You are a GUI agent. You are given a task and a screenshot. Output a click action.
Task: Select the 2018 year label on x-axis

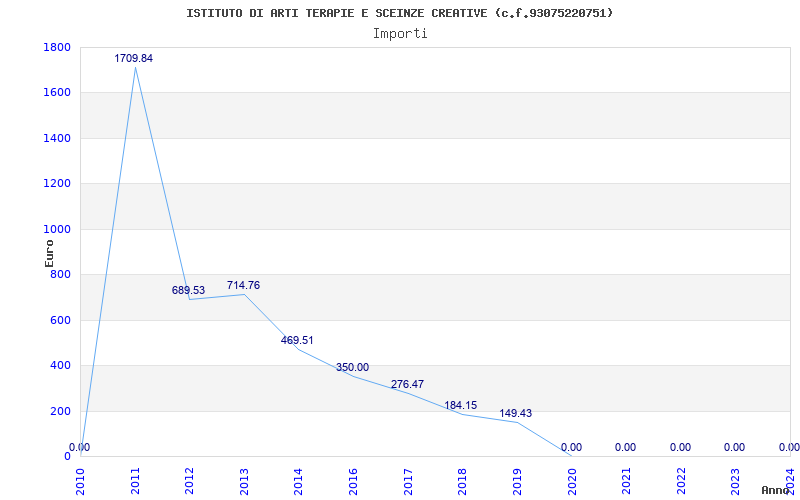coord(463,481)
